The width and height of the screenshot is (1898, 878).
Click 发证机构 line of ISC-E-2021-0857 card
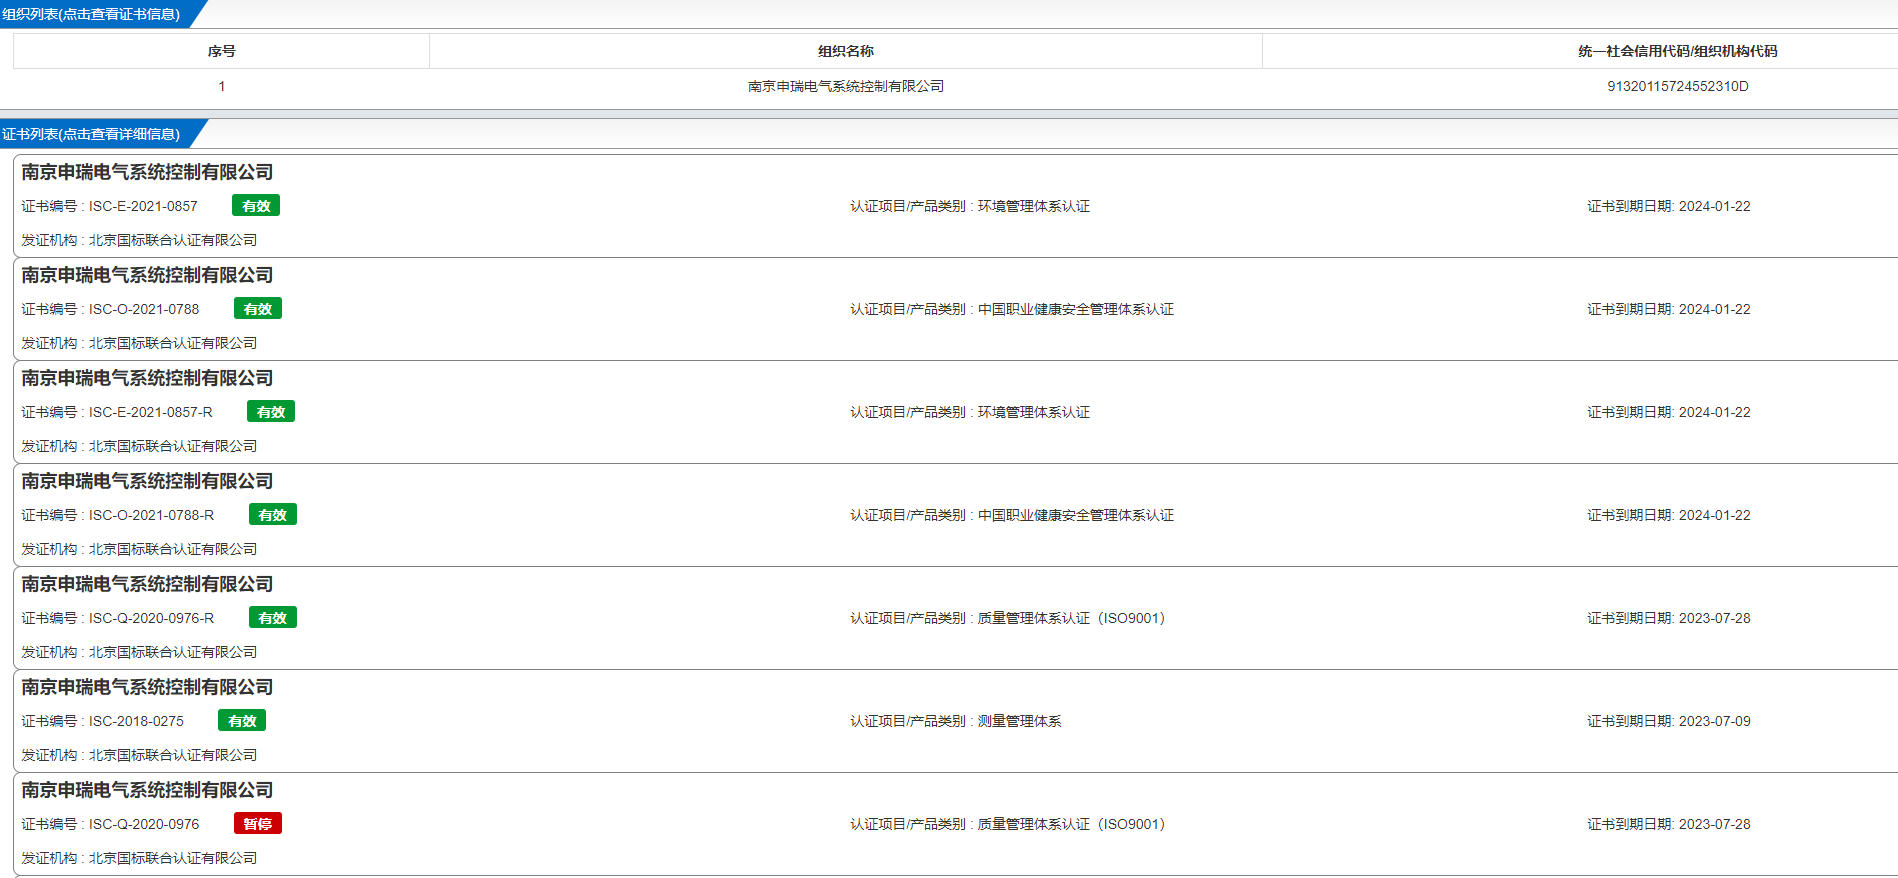tap(139, 240)
